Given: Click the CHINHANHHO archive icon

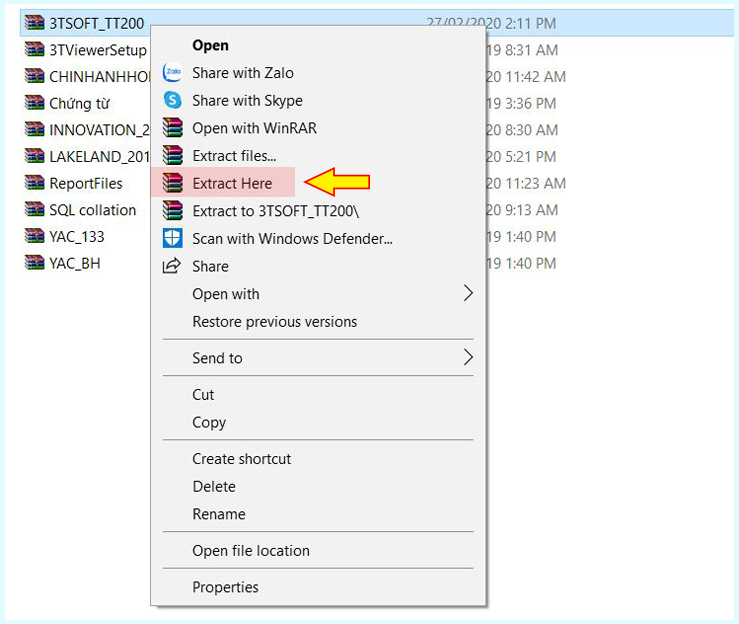Looking at the screenshot, I should [34, 76].
